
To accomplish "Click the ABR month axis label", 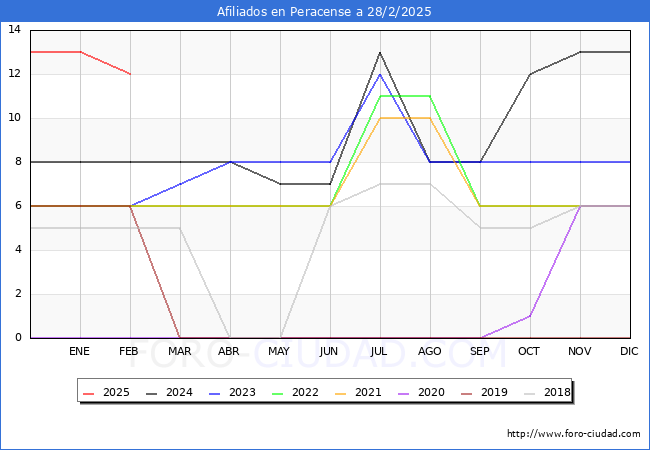I will coord(229,351).
